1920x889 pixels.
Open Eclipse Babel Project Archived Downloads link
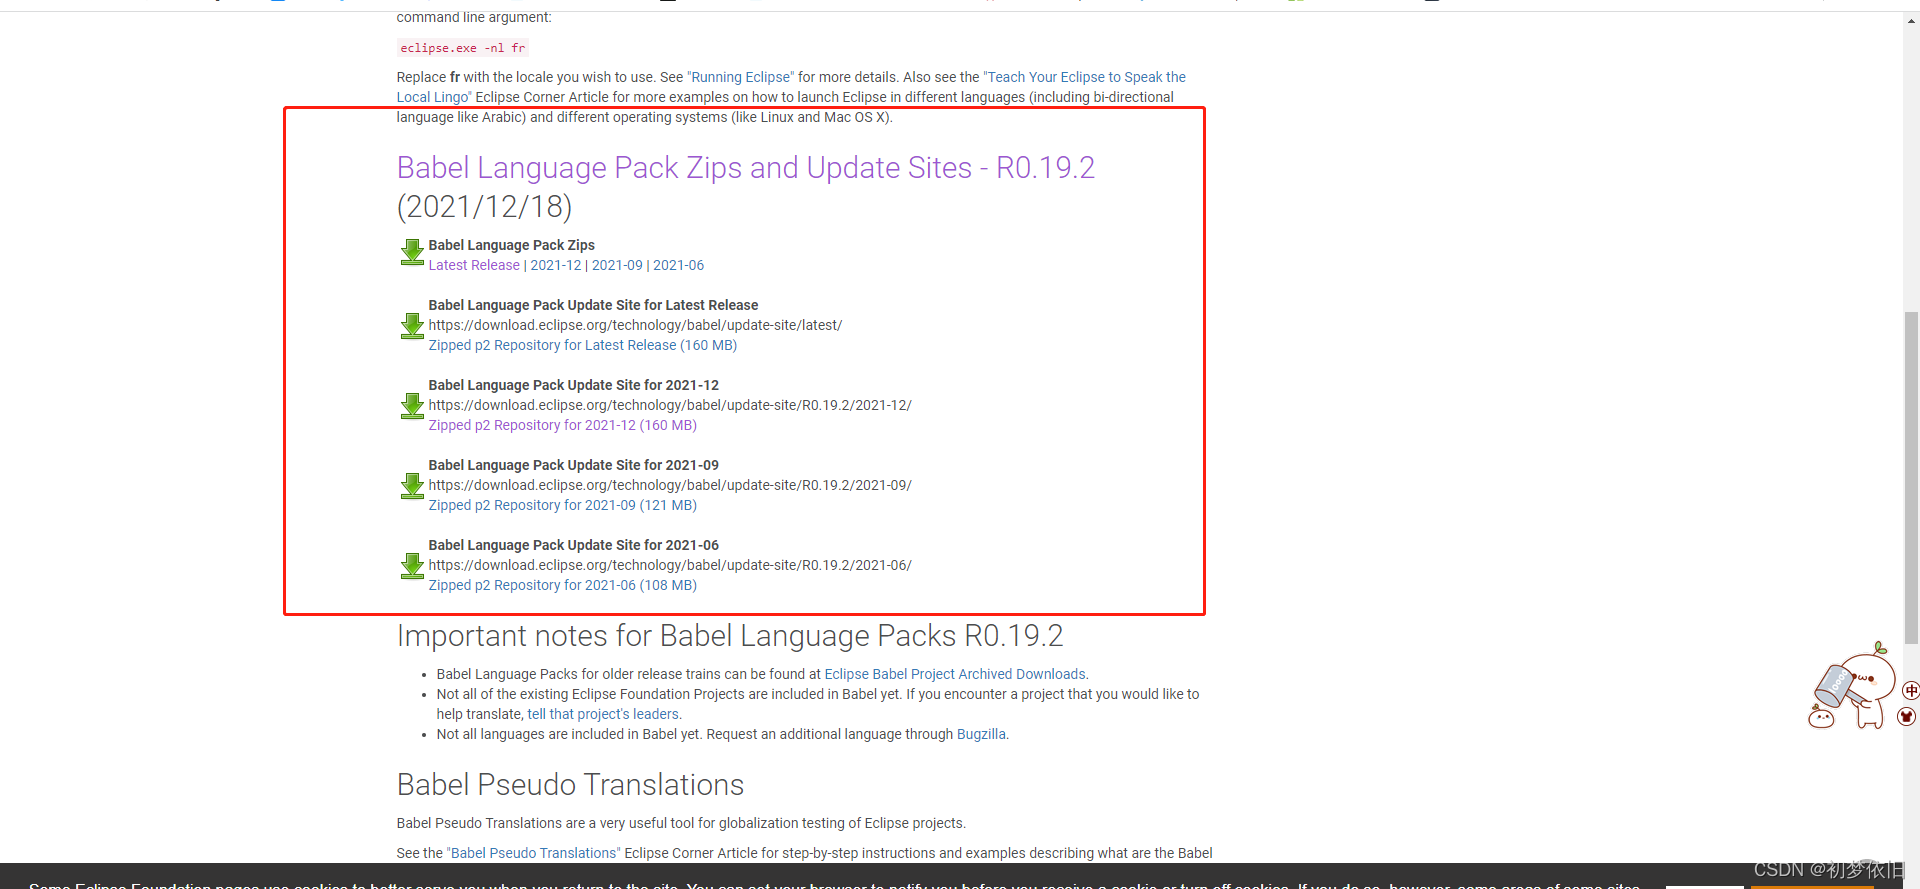pyautogui.click(x=955, y=674)
